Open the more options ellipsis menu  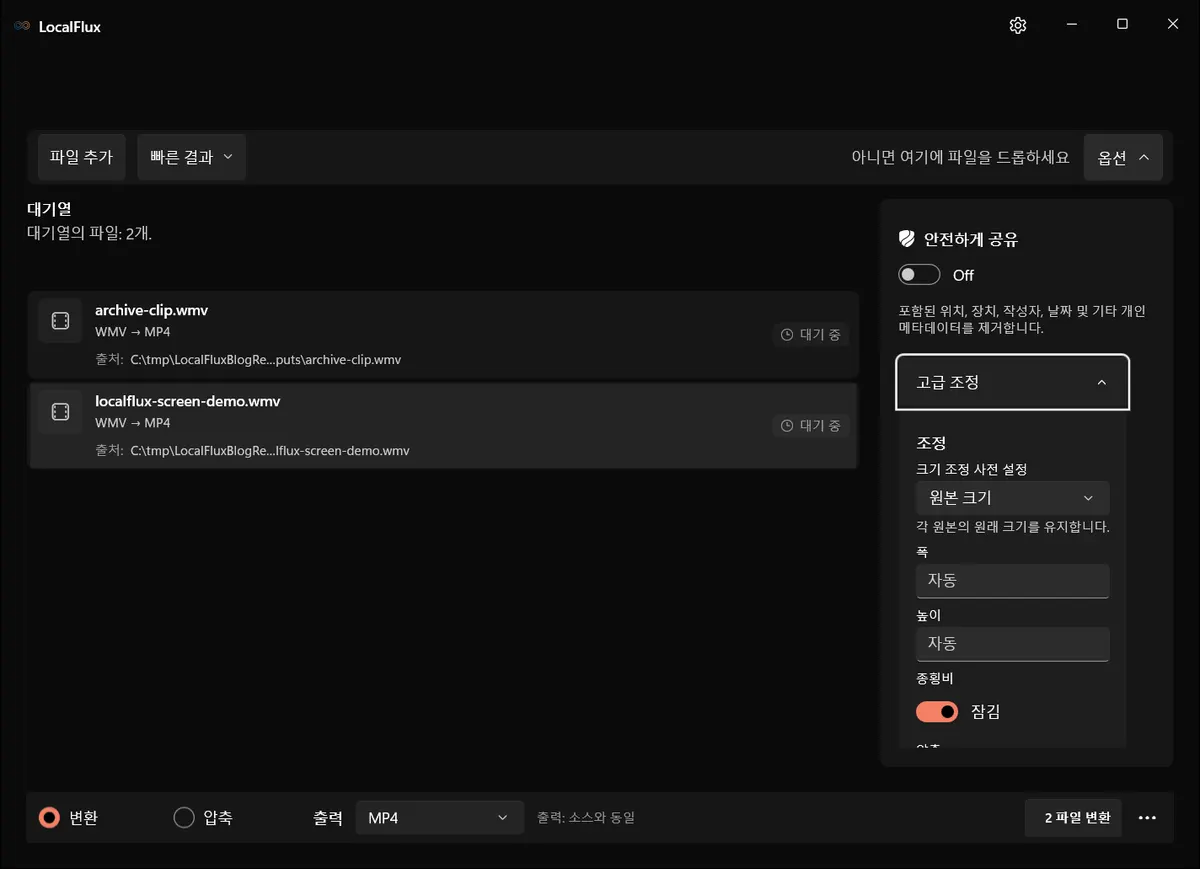pyautogui.click(x=1147, y=818)
